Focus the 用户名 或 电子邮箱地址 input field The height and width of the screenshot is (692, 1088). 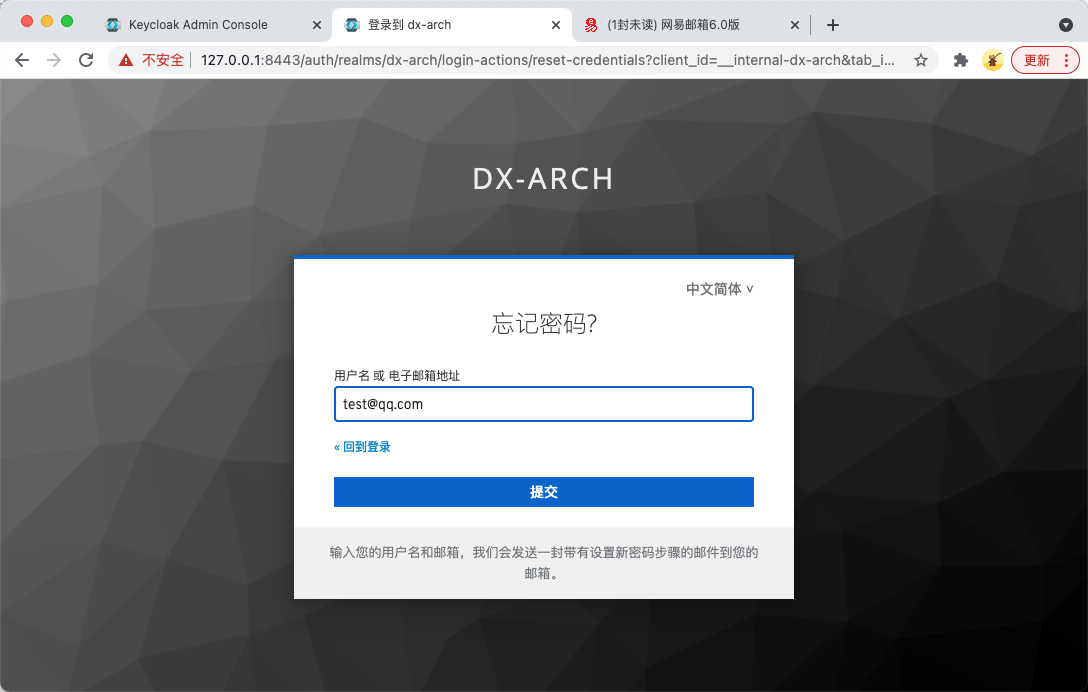coord(543,404)
